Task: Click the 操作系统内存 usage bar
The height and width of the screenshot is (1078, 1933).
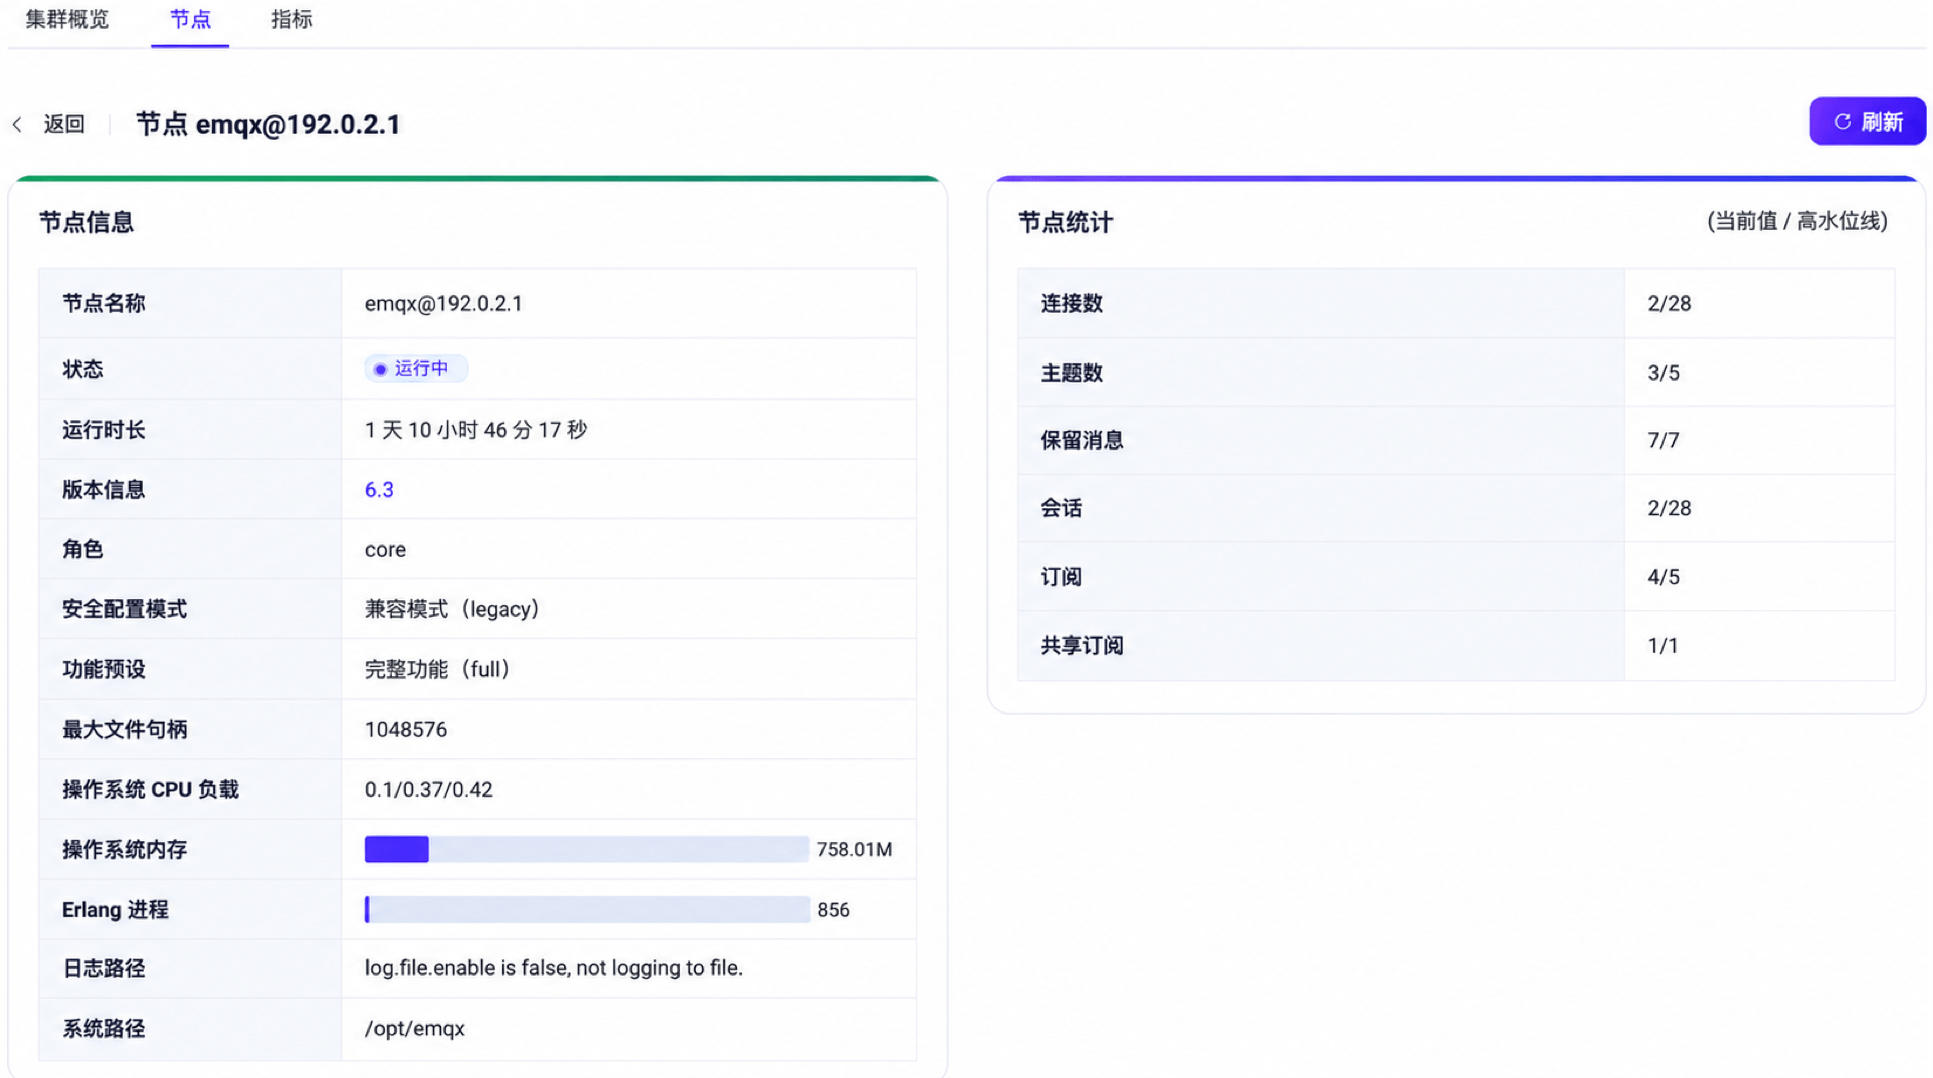Action: click(x=586, y=849)
